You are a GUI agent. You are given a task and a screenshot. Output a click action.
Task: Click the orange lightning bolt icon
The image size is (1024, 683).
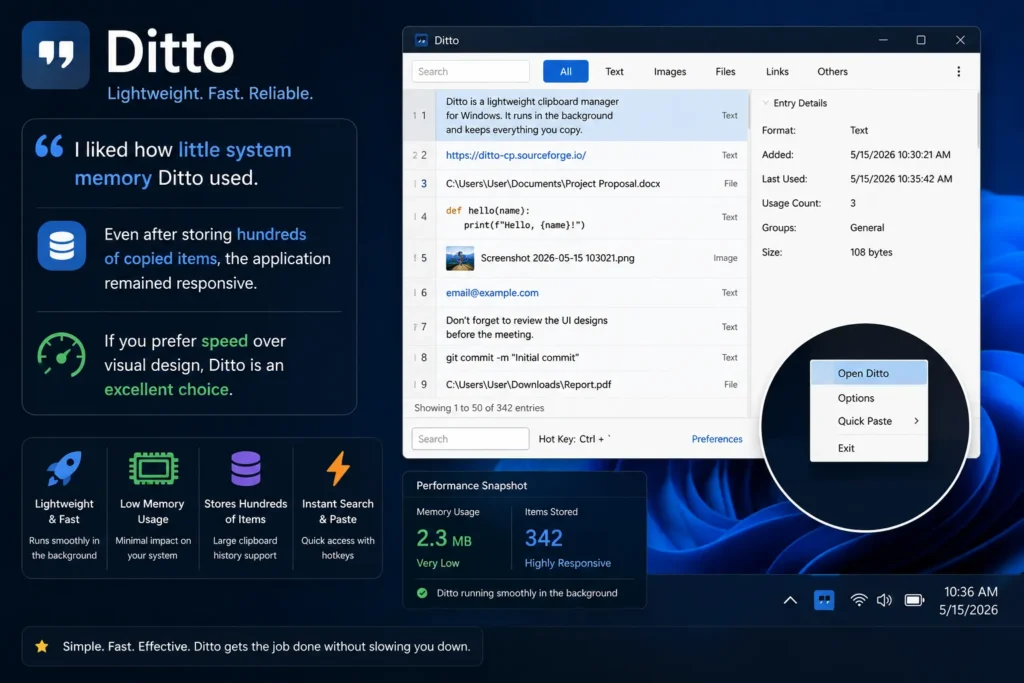[338, 468]
